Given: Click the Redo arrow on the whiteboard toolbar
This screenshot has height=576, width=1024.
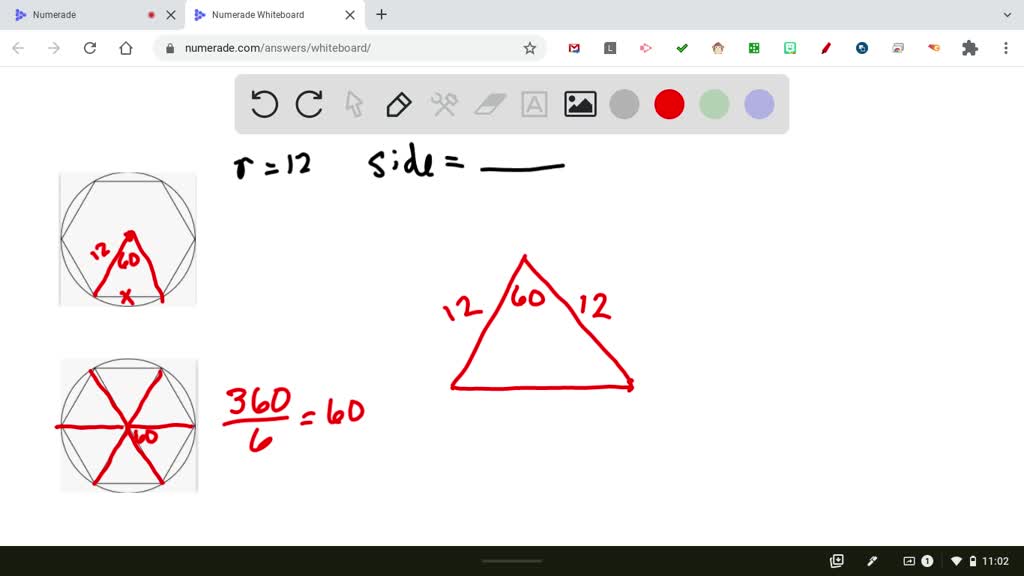Looking at the screenshot, I should [x=309, y=103].
